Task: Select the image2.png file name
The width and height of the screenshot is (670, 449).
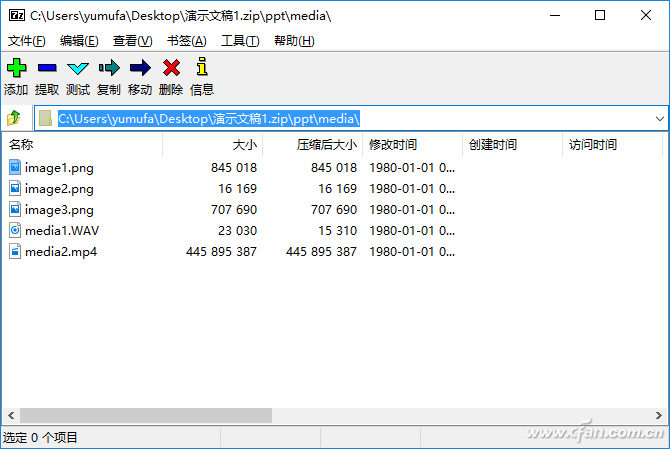Action: coord(59,188)
